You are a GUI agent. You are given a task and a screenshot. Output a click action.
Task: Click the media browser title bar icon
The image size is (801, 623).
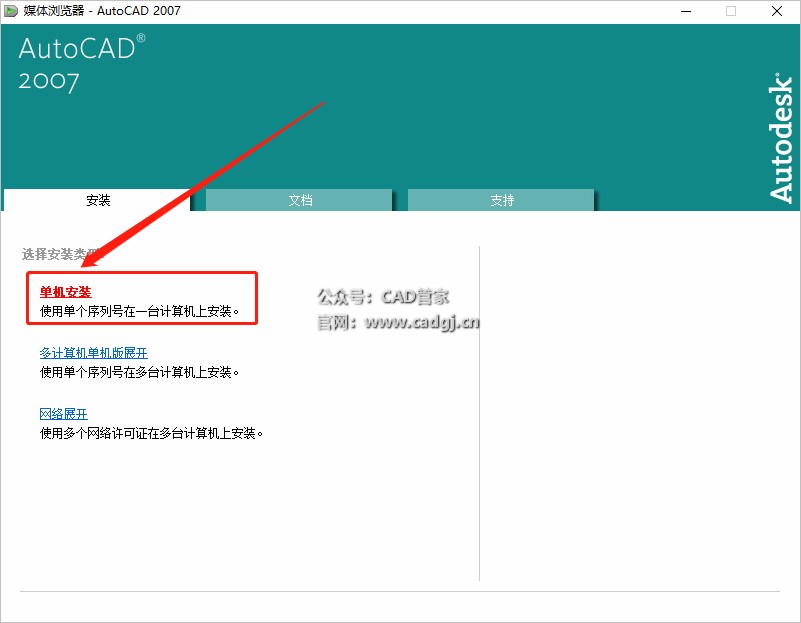point(11,11)
